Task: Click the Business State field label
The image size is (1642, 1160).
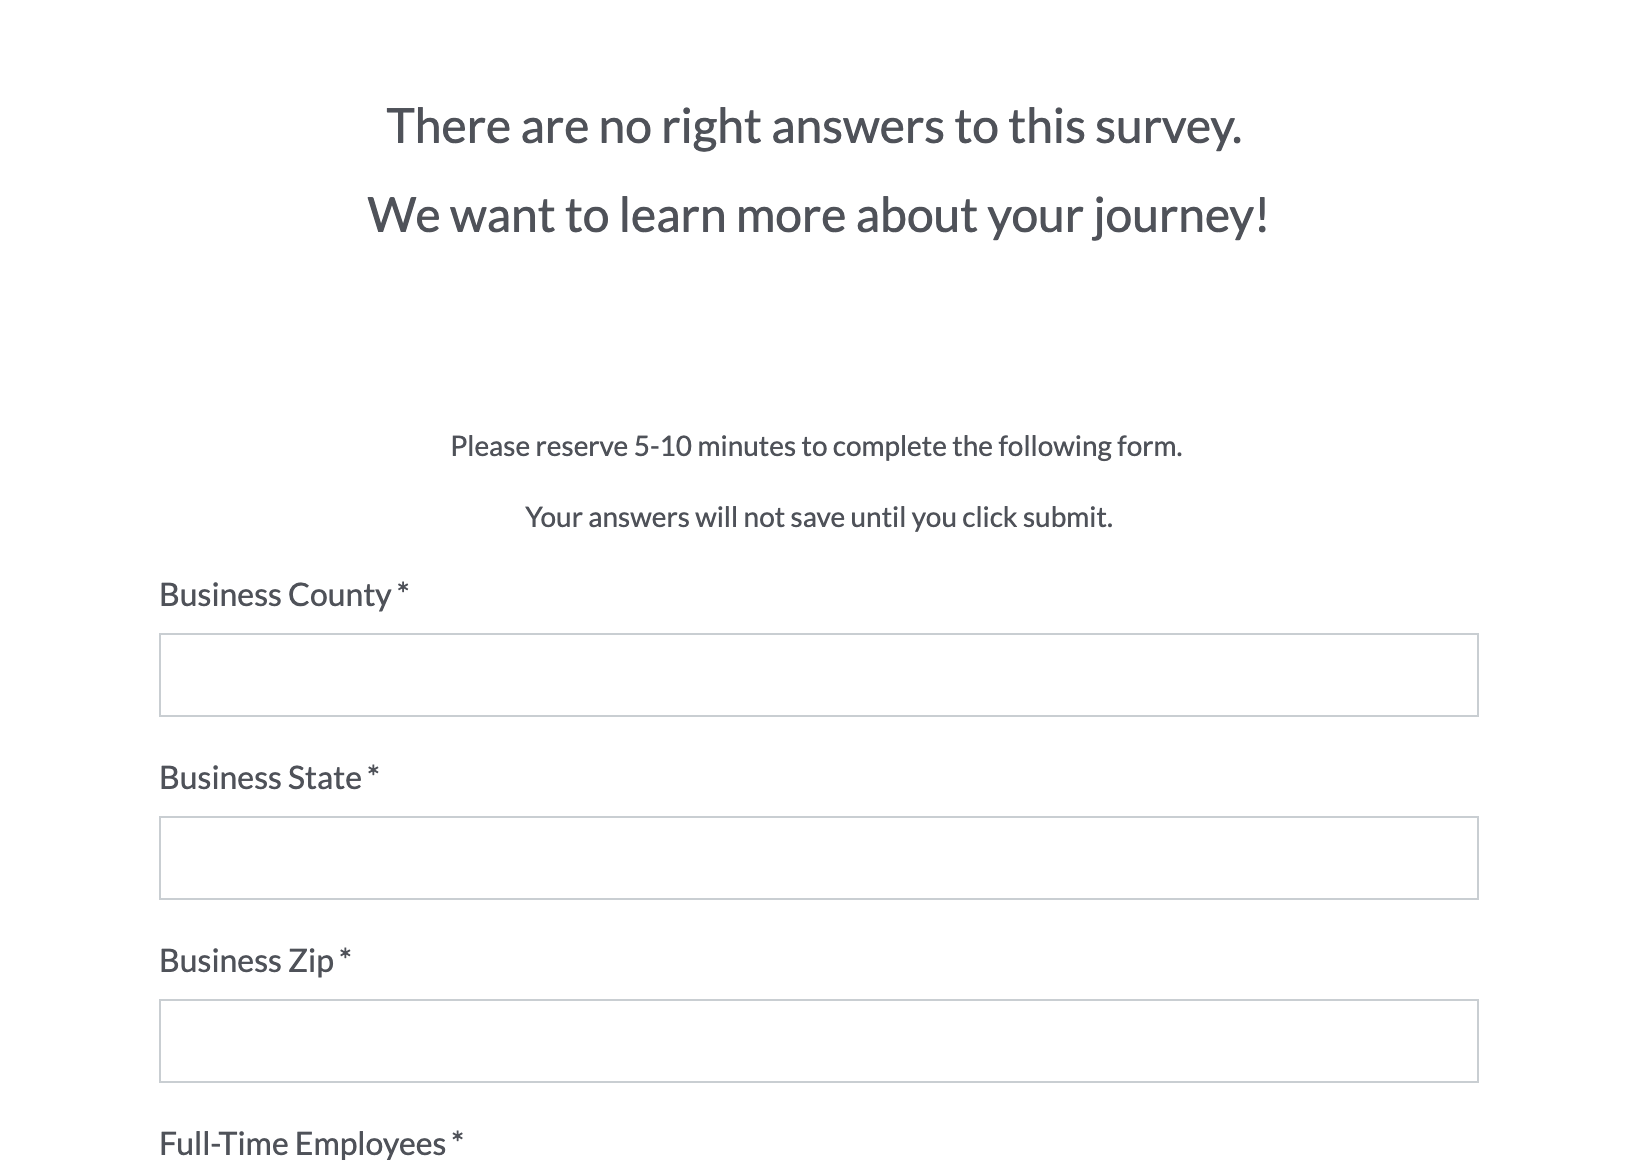Action: tap(260, 778)
